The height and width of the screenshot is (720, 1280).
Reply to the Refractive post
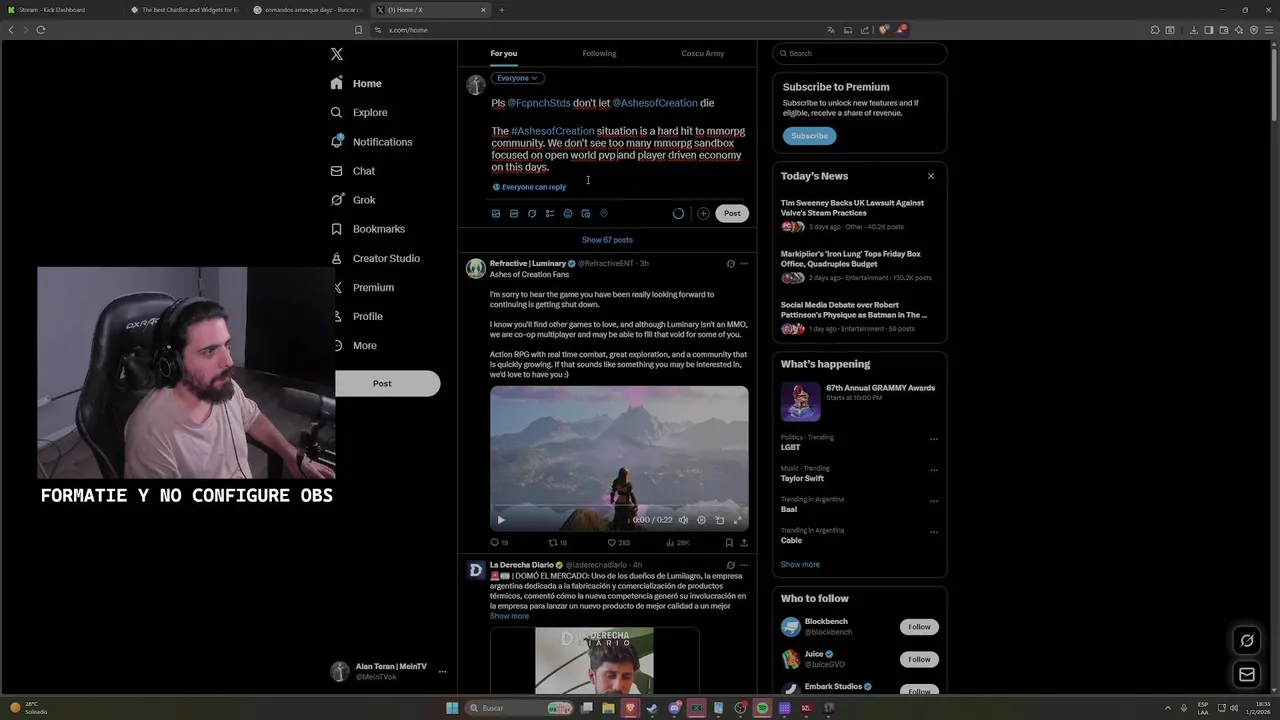pyautogui.click(x=498, y=543)
